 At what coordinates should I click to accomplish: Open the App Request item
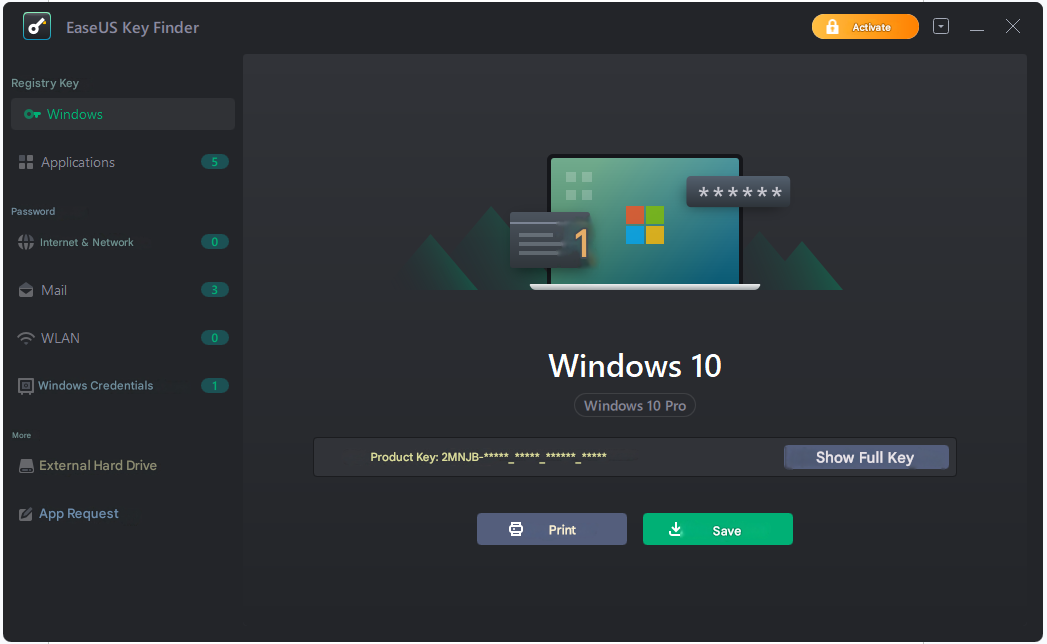tap(123, 514)
